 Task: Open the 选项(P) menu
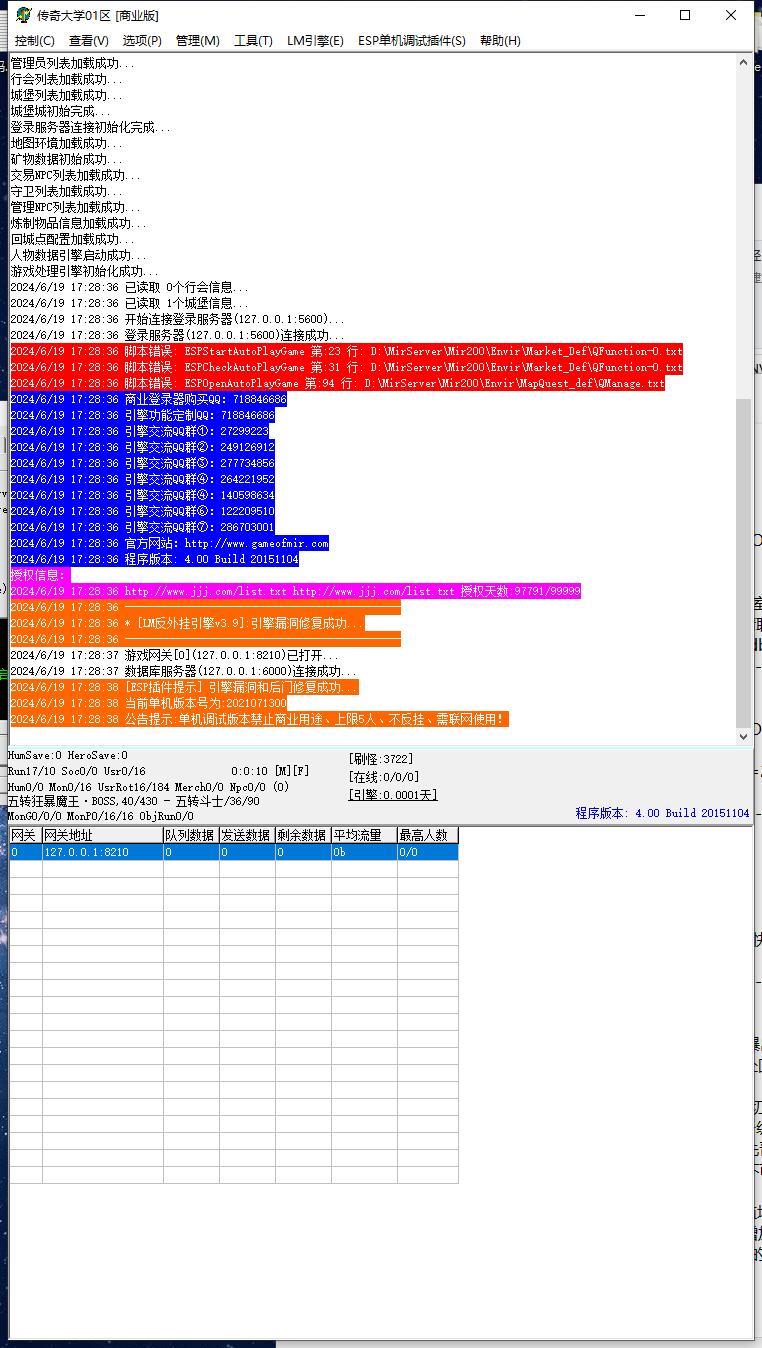(x=142, y=41)
